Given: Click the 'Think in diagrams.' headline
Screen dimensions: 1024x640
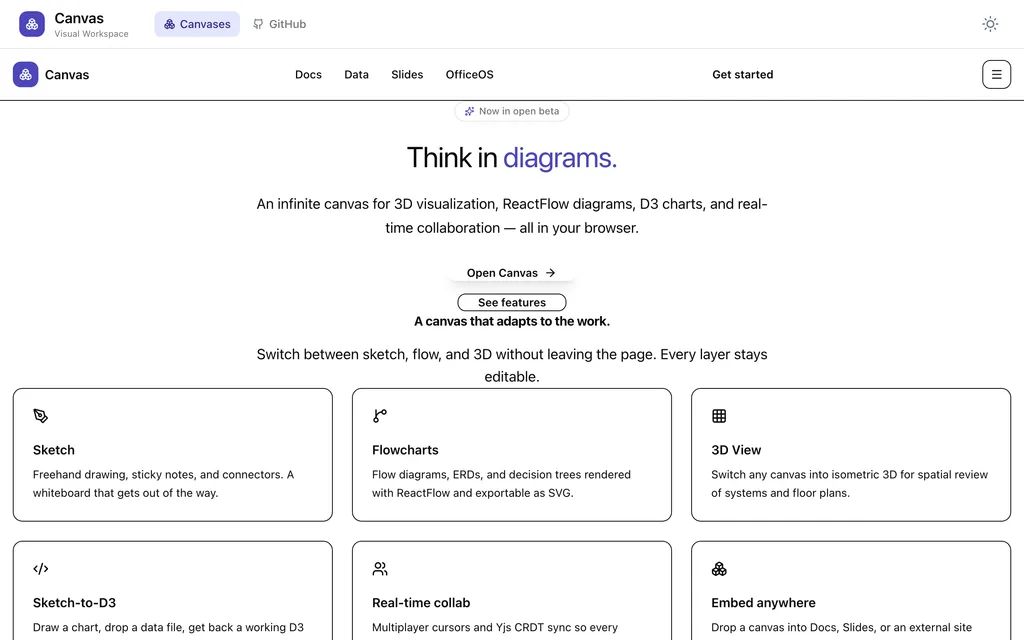Looking at the screenshot, I should pyautogui.click(x=512, y=158).
